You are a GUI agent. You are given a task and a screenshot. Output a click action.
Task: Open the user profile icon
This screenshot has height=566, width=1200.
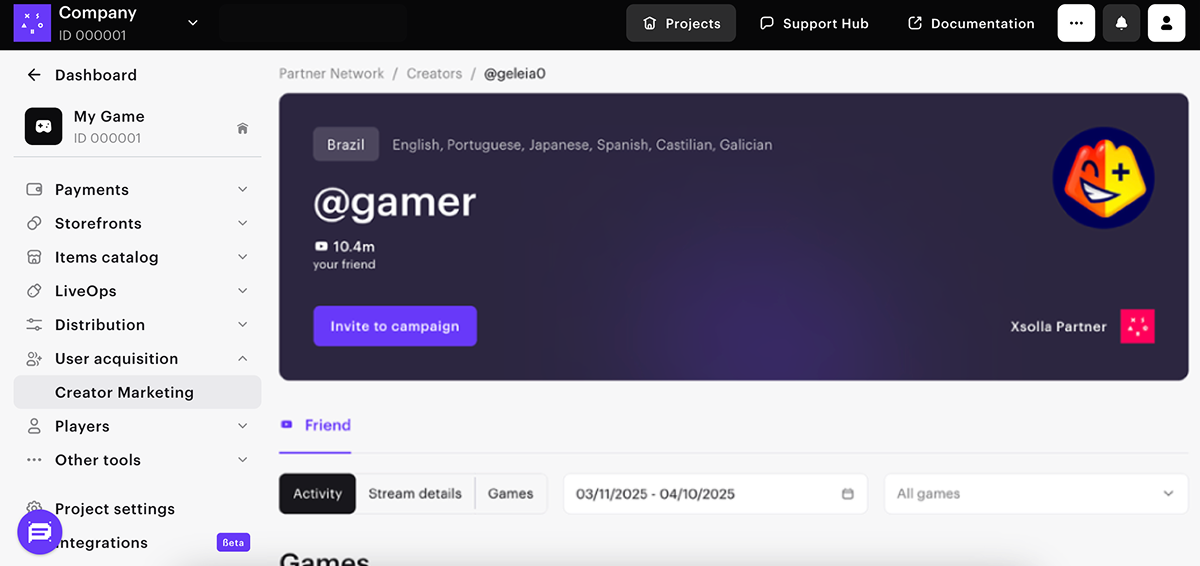point(1166,23)
